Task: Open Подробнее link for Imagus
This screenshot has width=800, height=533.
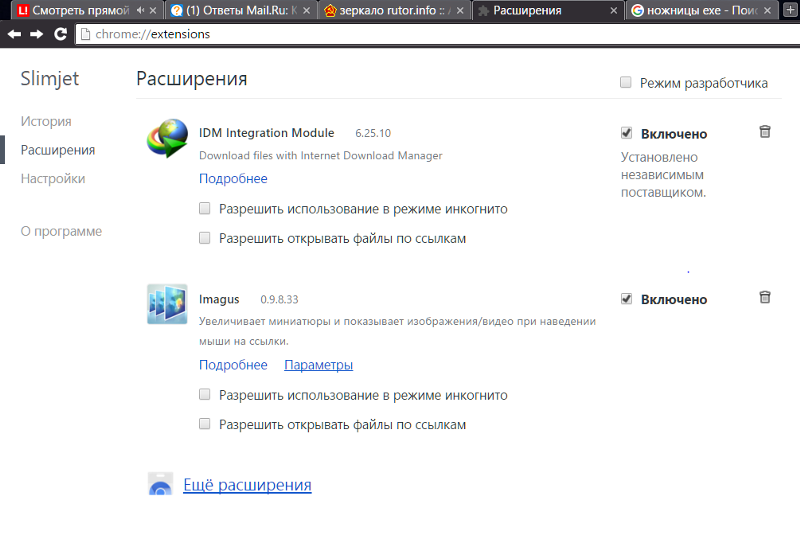Action: point(233,365)
